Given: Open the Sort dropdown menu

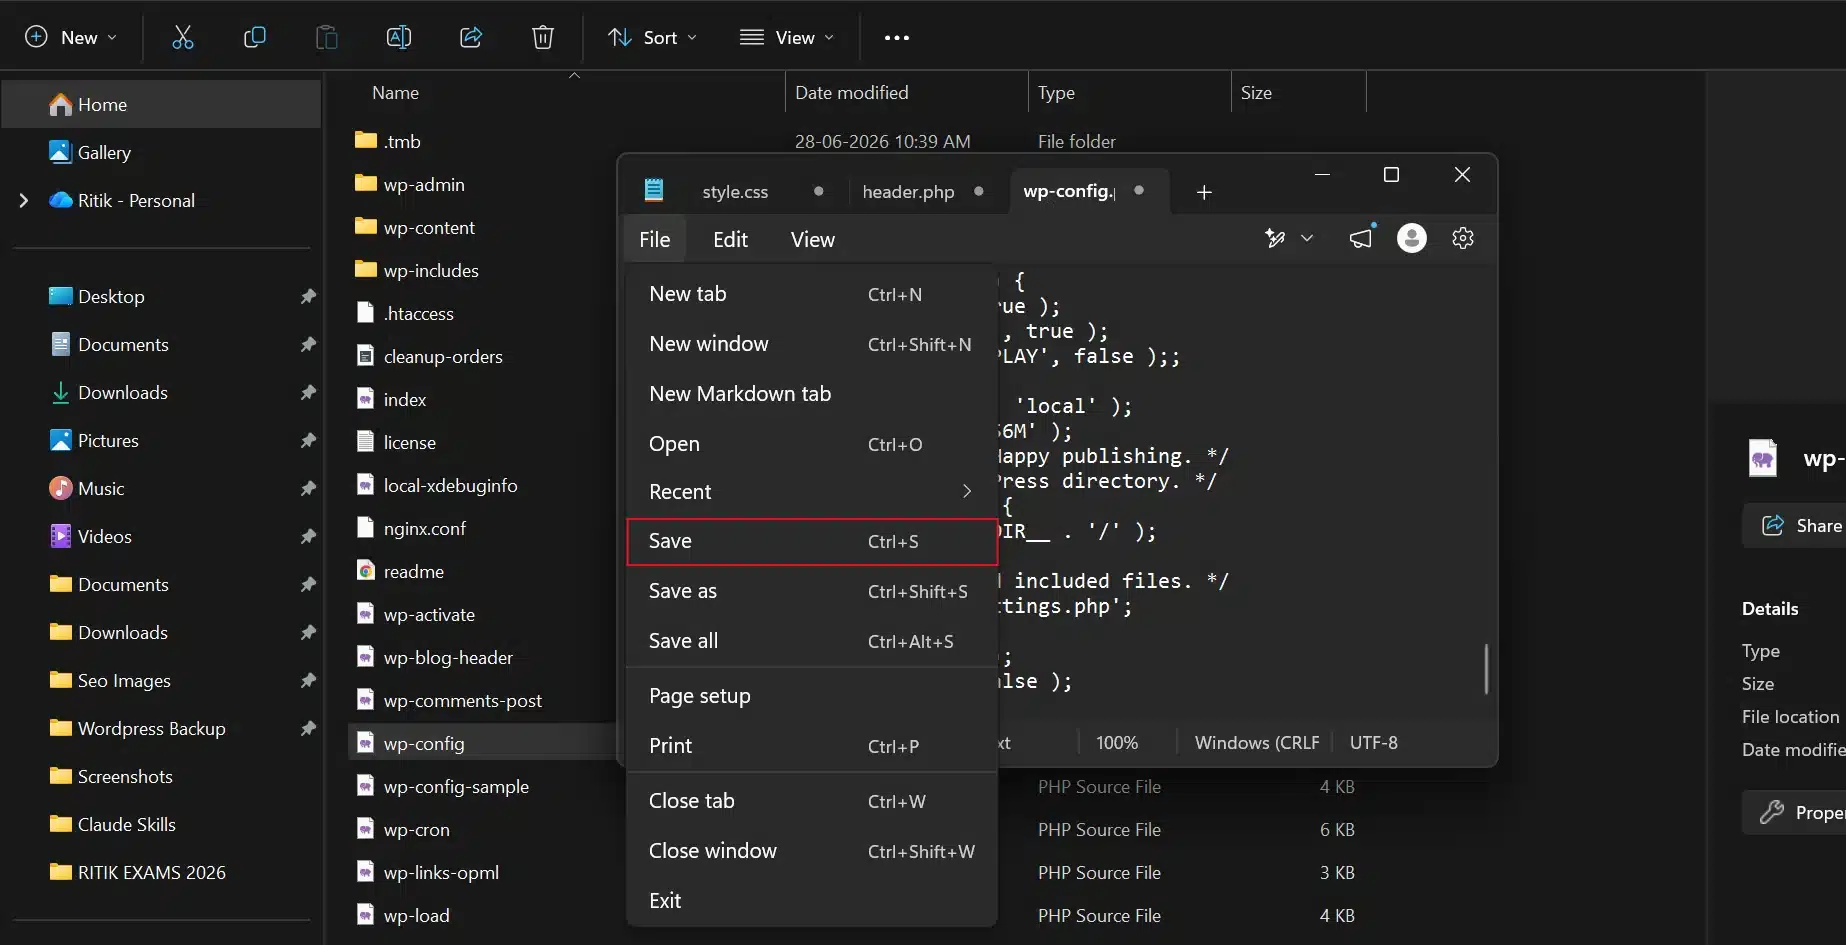Looking at the screenshot, I should click(652, 37).
